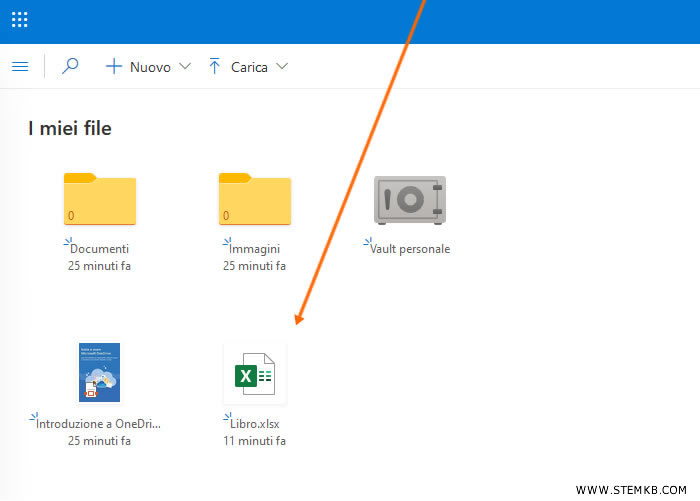
Task: Toggle the hamburger navigation menu
Action: click(20, 67)
